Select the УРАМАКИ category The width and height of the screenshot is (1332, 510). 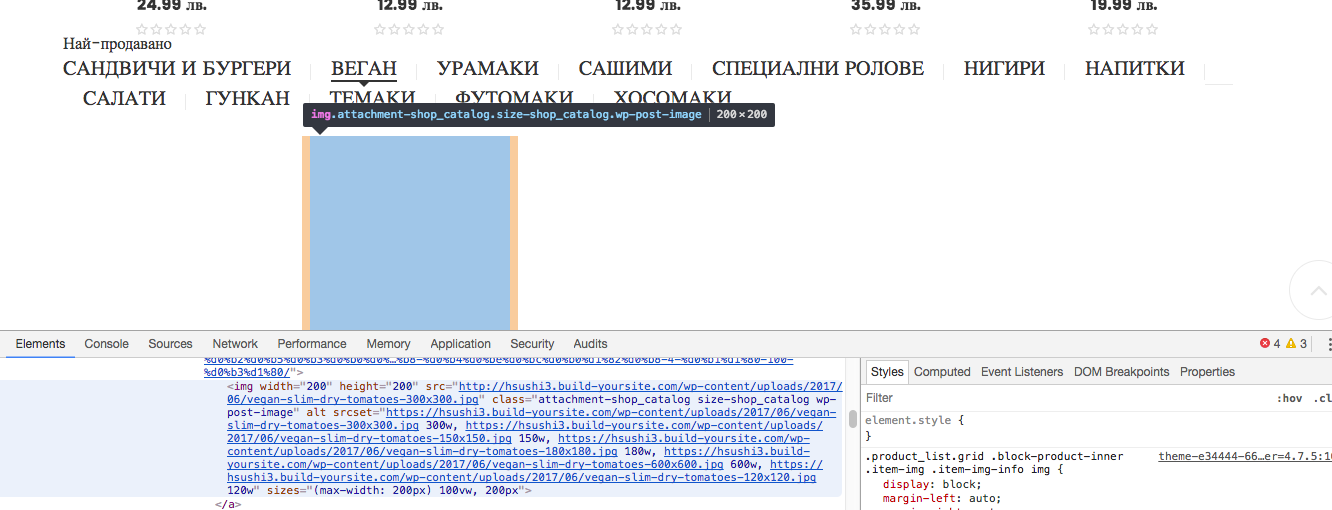click(487, 69)
